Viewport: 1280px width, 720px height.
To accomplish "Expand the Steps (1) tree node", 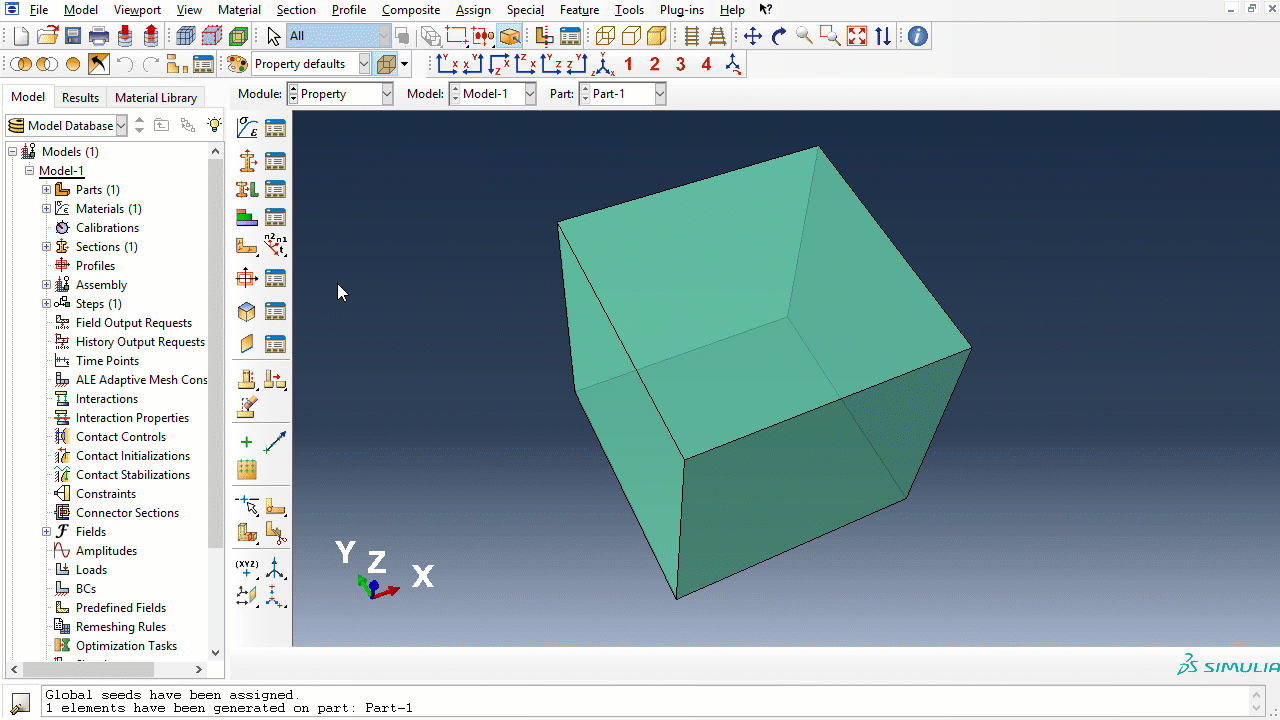I will [x=46, y=304].
